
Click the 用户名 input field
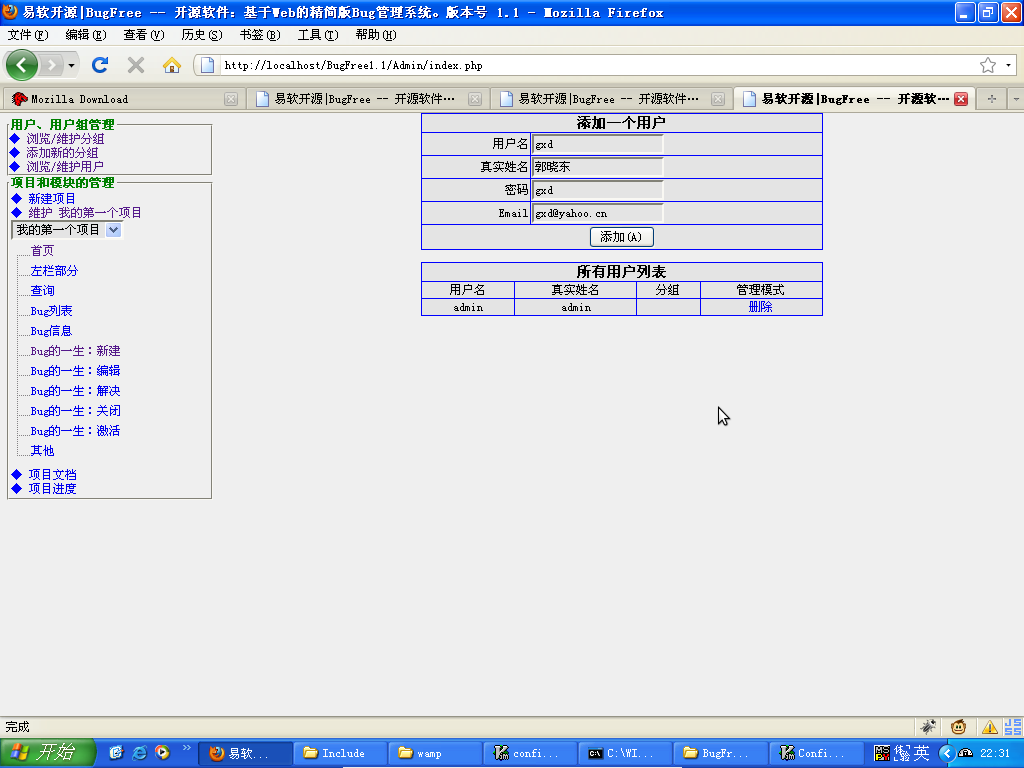coord(598,144)
